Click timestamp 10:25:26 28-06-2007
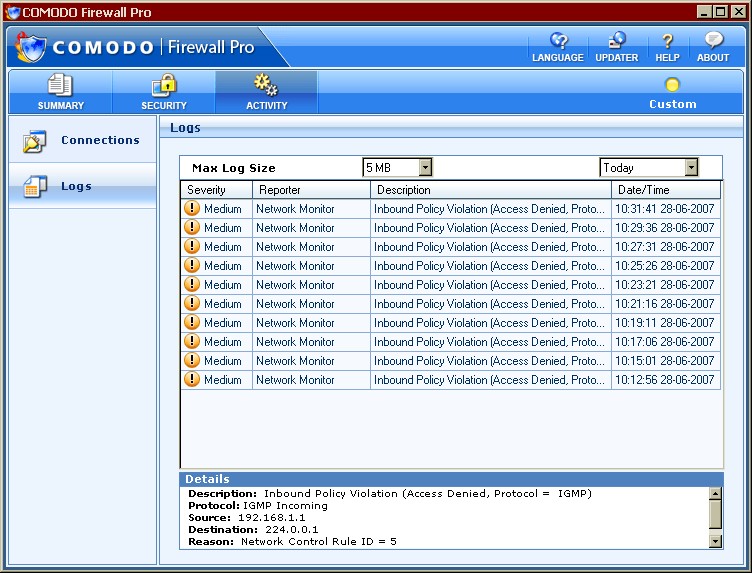This screenshot has height=573, width=752. coord(665,266)
